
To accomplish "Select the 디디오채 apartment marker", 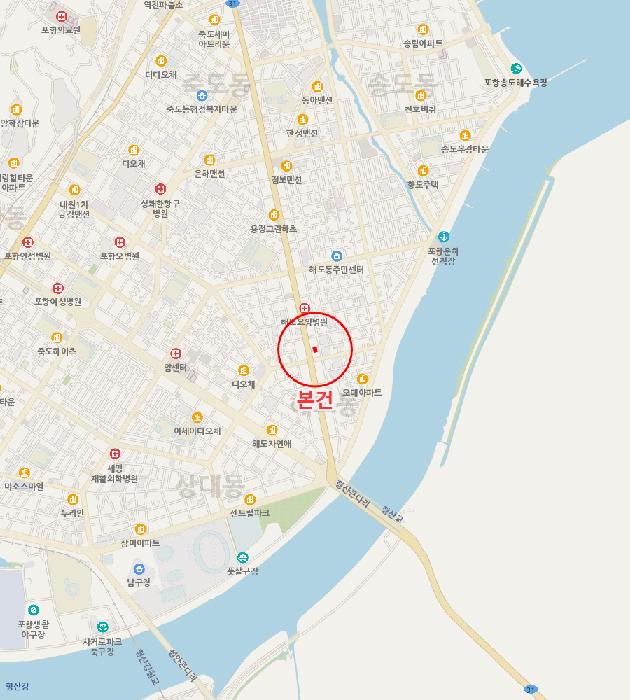I will 161,60.
